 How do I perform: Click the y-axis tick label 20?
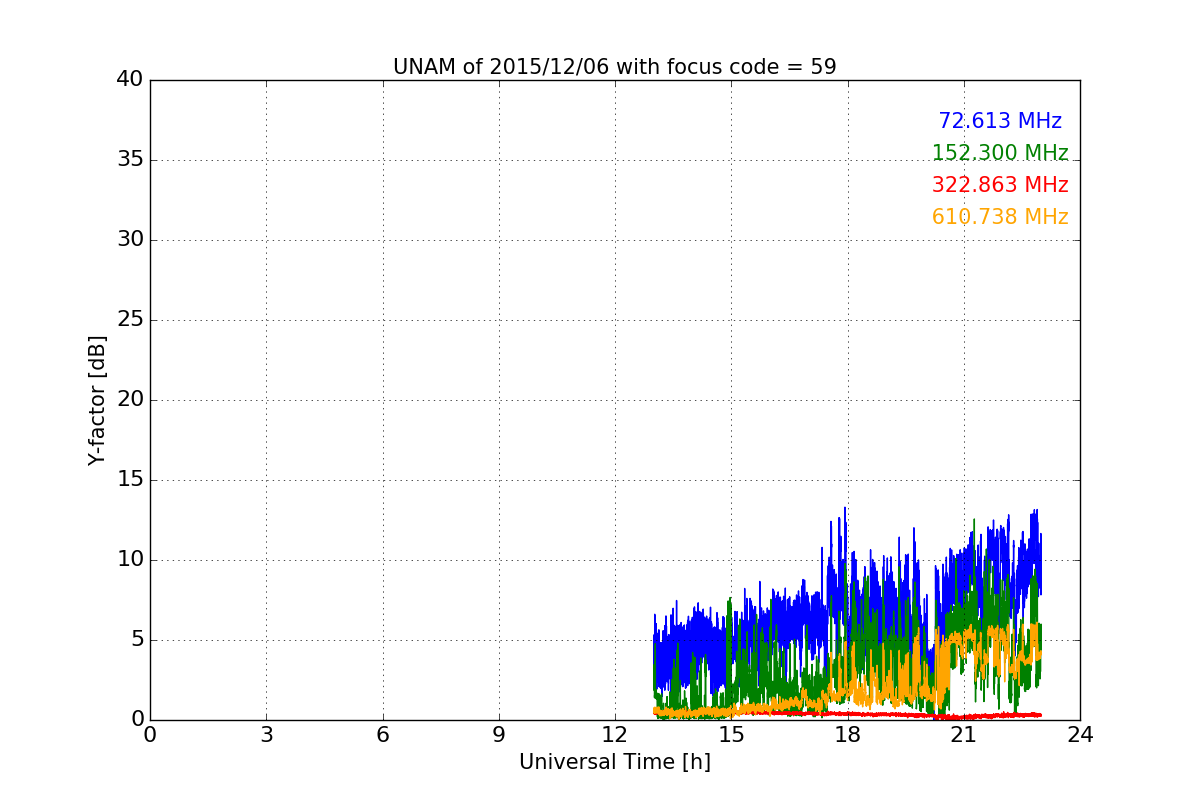(x=130, y=400)
